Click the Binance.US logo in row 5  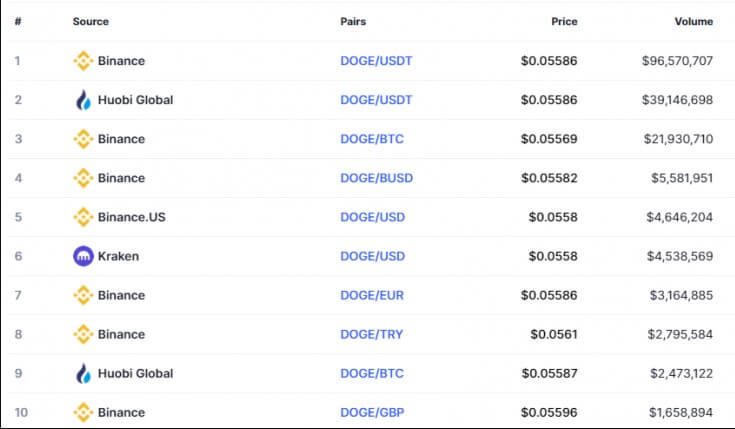83,217
